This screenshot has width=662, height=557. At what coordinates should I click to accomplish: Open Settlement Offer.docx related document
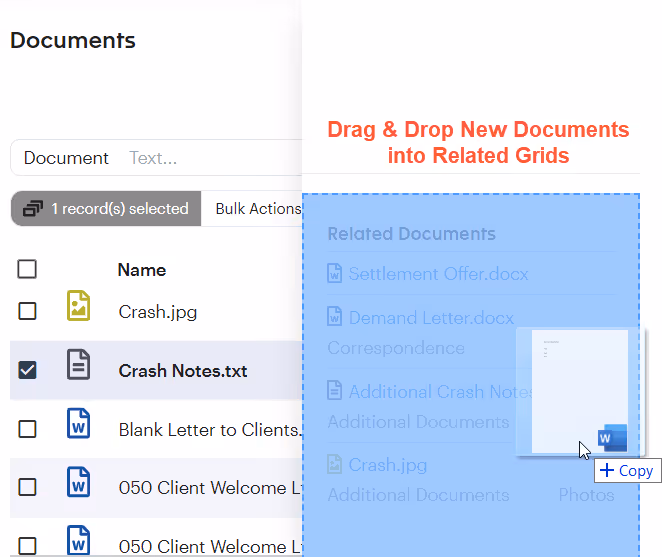pos(438,274)
